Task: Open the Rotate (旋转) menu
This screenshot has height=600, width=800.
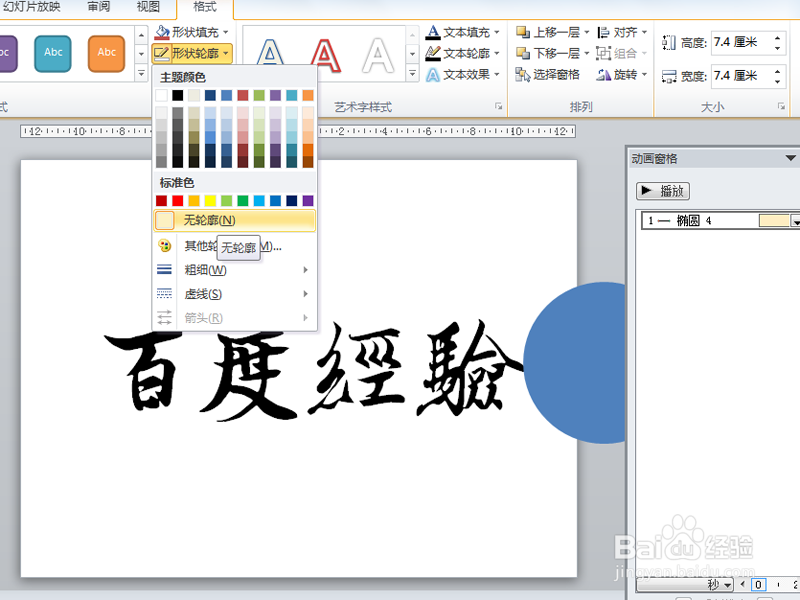Action: pos(622,74)
